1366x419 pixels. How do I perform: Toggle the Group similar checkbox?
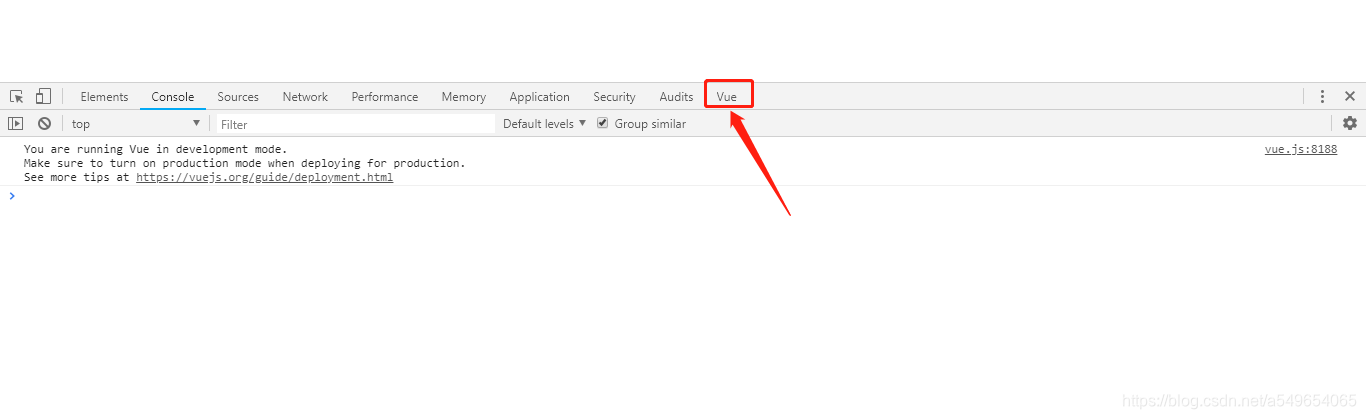pos(603,123)
